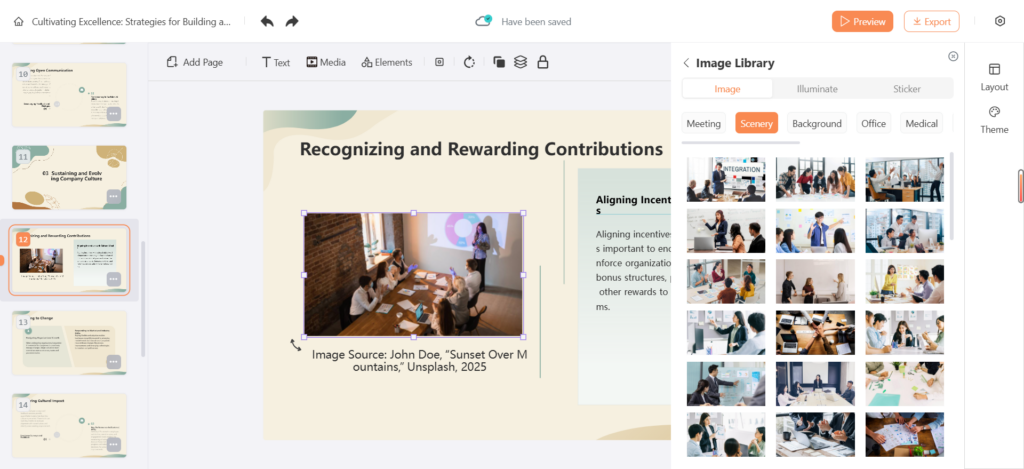Image resolution: width=1024 pixels, height=469 pixels.
Task: Select slide 14 thumbnail
Action: coord(69,425)
